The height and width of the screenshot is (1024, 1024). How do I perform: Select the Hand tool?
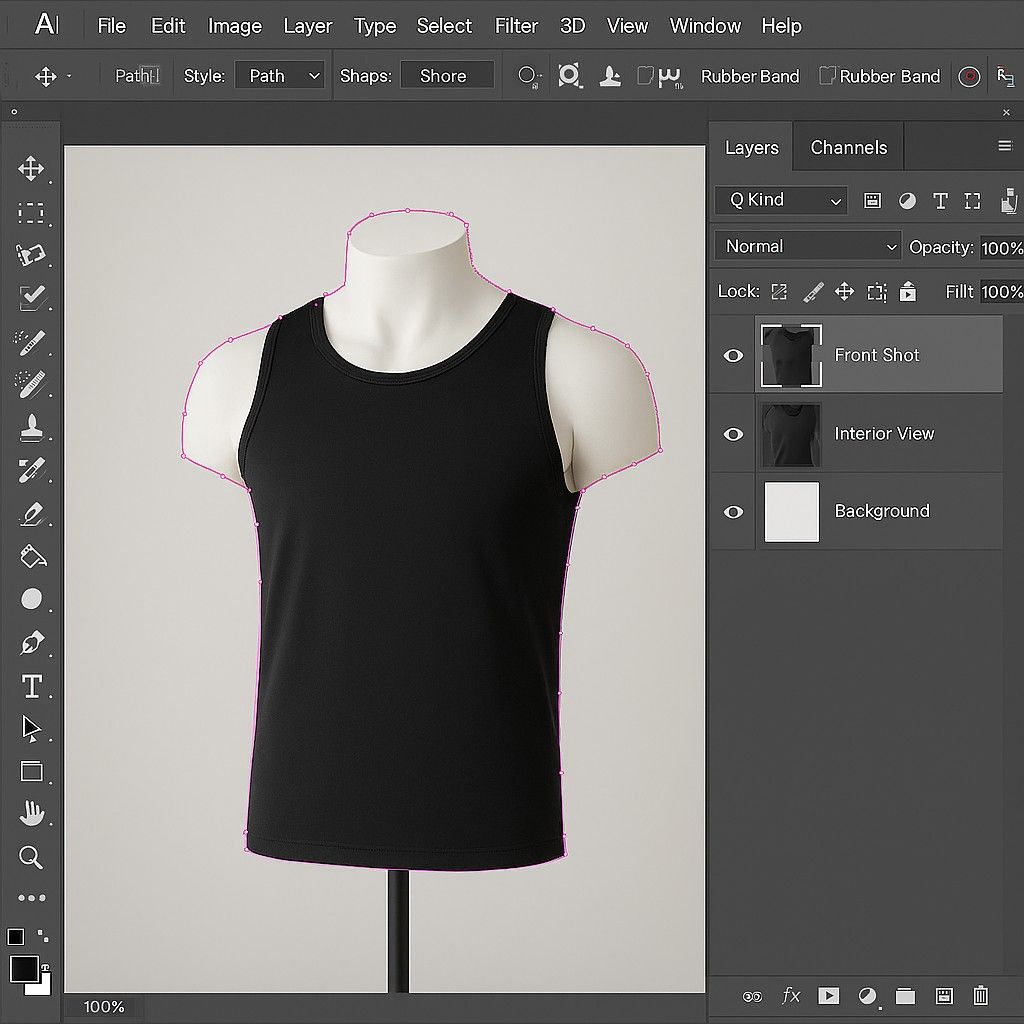pos(31,814)
